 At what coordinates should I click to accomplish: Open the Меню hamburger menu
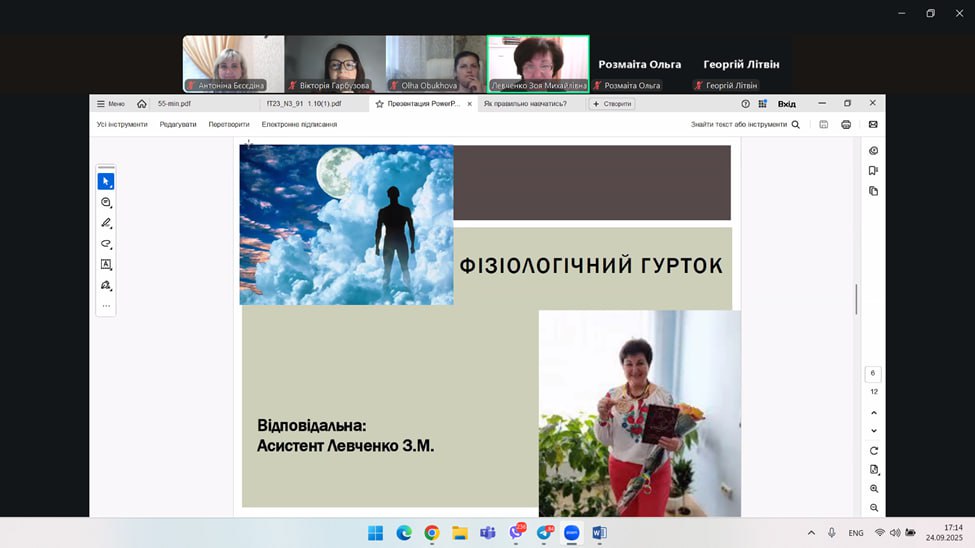[110, 104]
